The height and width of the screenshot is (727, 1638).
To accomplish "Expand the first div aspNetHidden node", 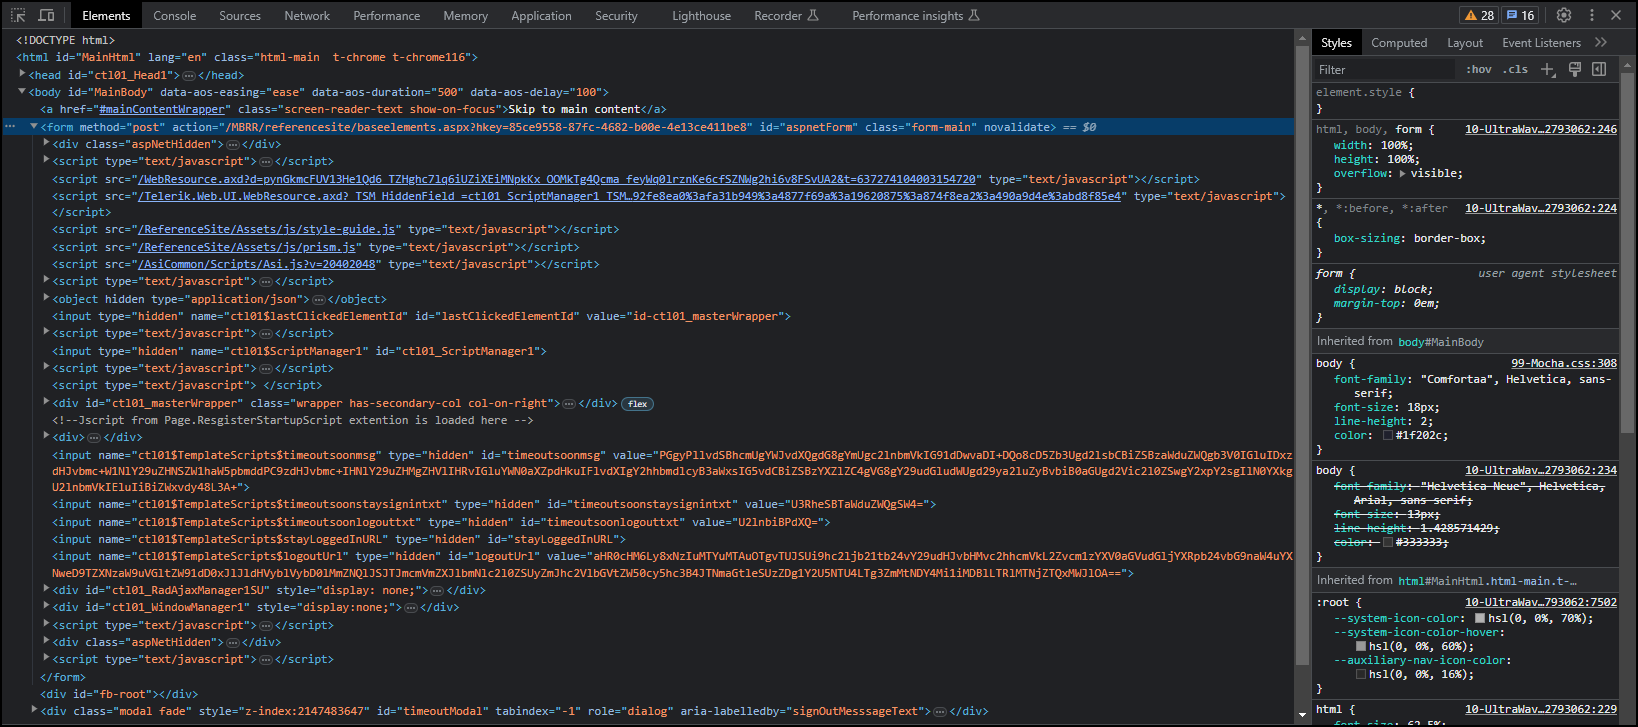I will pyautogui.click(x=46, y=143).
